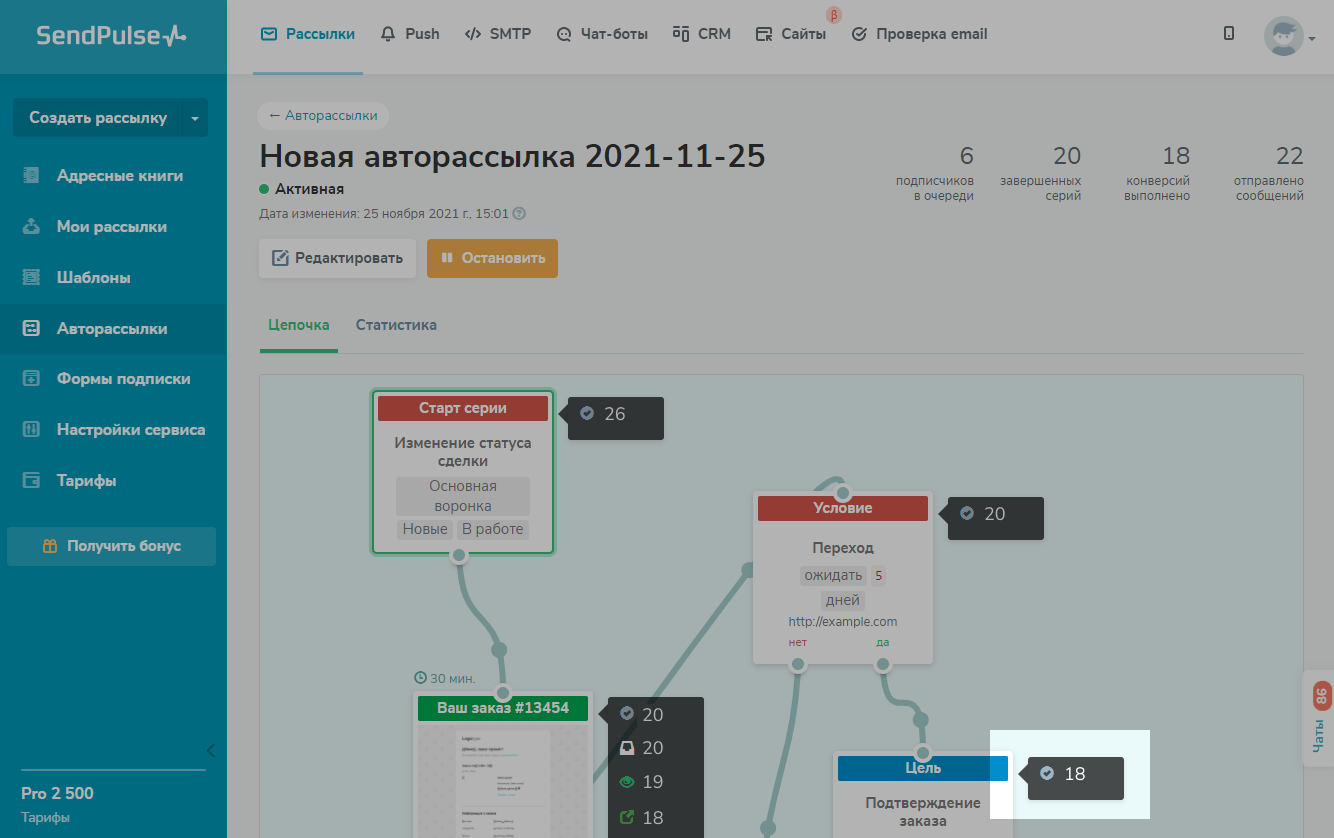Click the Остановить button
1334x838 pixels.
492,258
